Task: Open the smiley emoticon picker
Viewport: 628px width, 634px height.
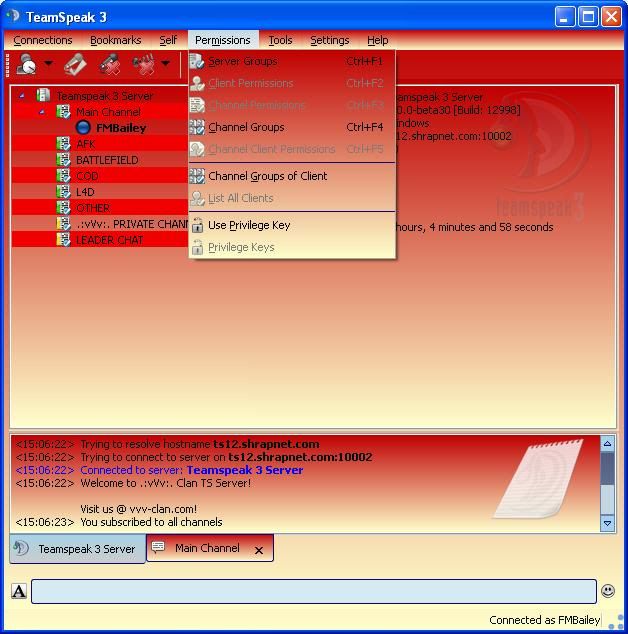Action: pos(608,591)
